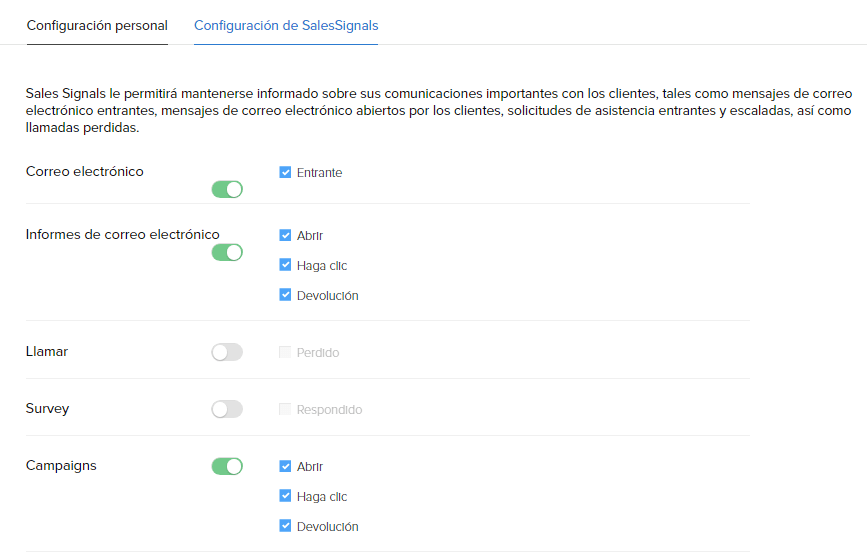Screen dimensions: 867x552
Task: Uncheck Haga clic under Informes de correo electrónico
Action: [286, 266]
